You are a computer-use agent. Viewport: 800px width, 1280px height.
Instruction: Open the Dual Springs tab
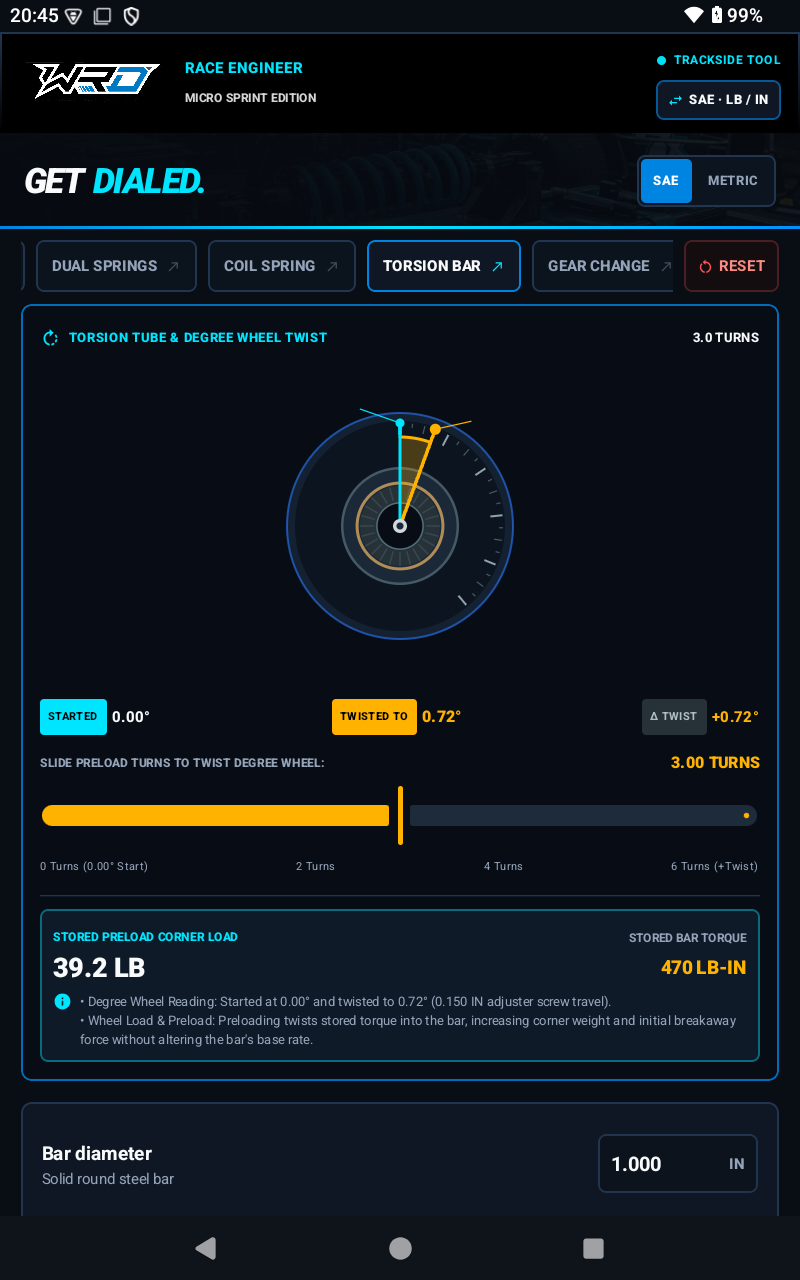(116, 266)
